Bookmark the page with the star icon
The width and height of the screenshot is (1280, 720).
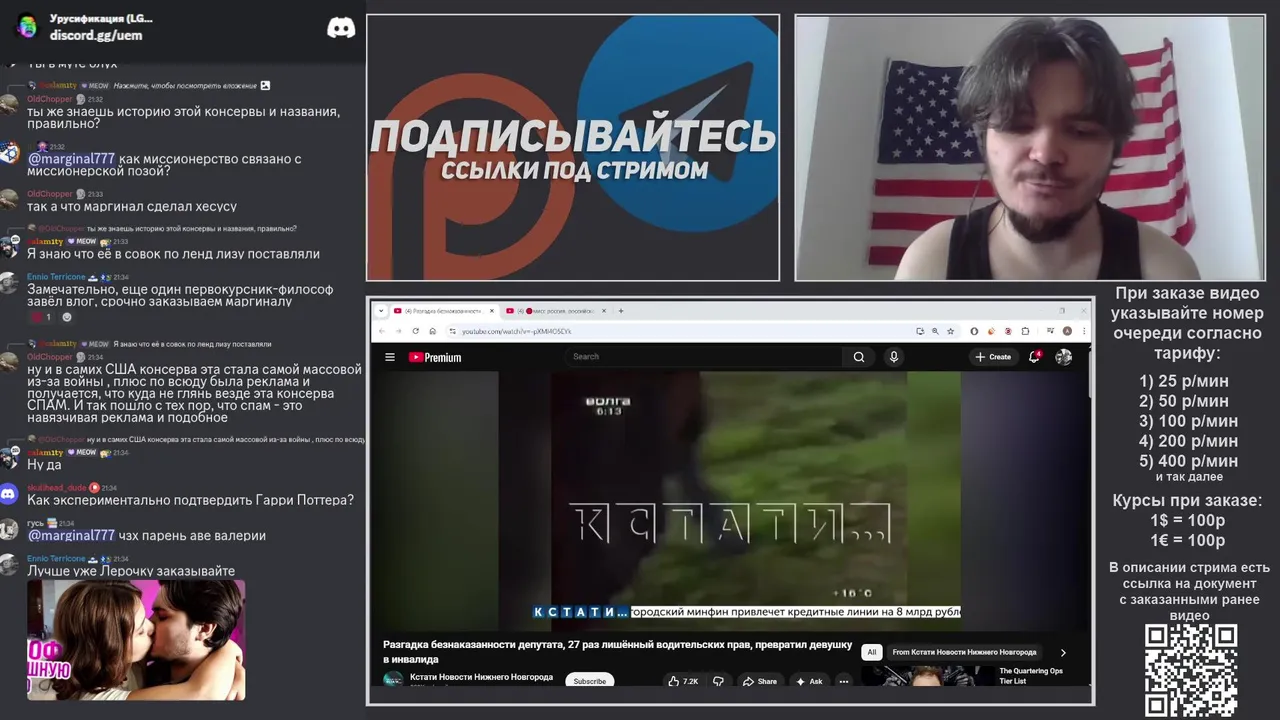click(950, 331)
